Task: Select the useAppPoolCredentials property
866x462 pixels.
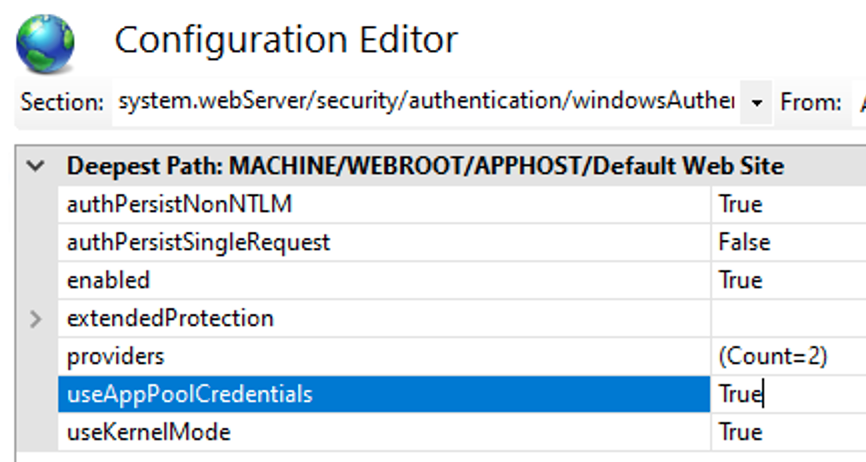Action: point(190,394)
